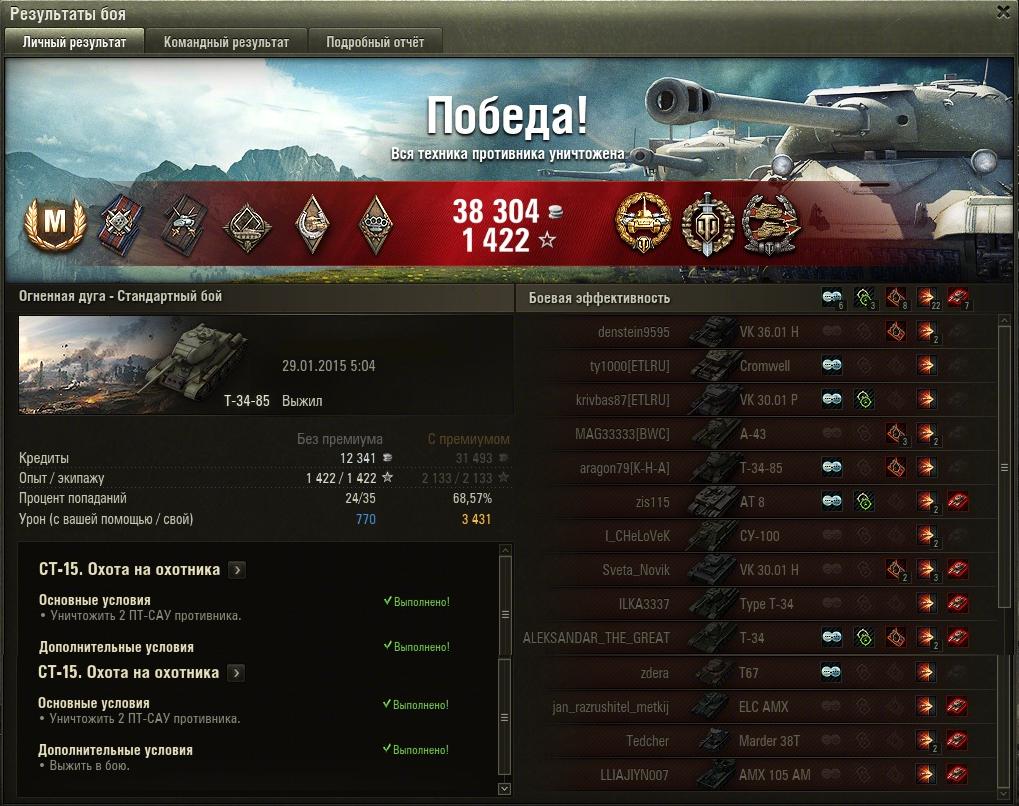Click the T-34-85 vehicle thumbnail
Screen dimensions: 1019x806
133,365
